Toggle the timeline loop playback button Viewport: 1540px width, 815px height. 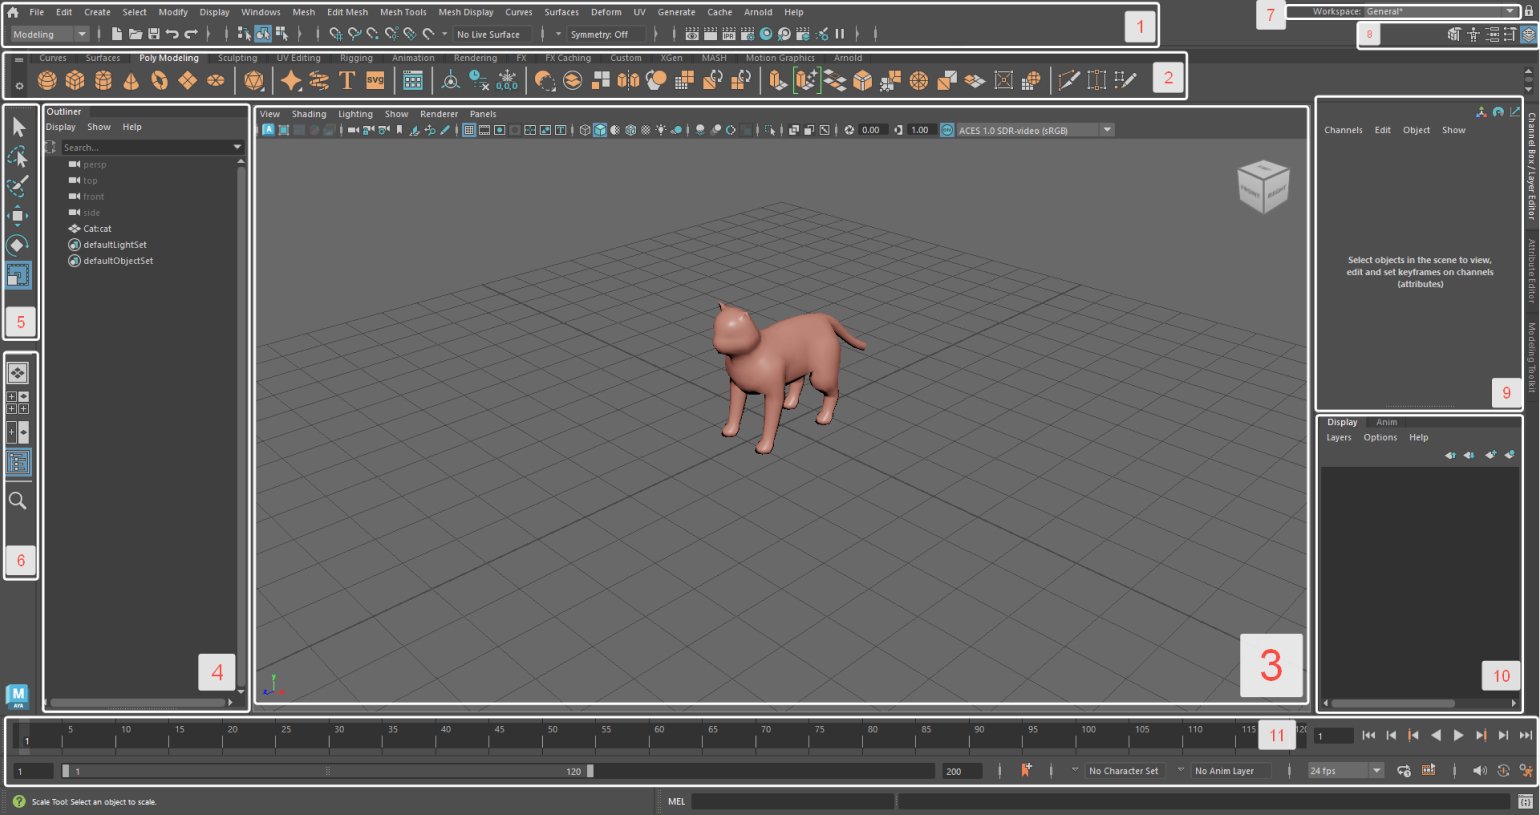pos(1404,771)
